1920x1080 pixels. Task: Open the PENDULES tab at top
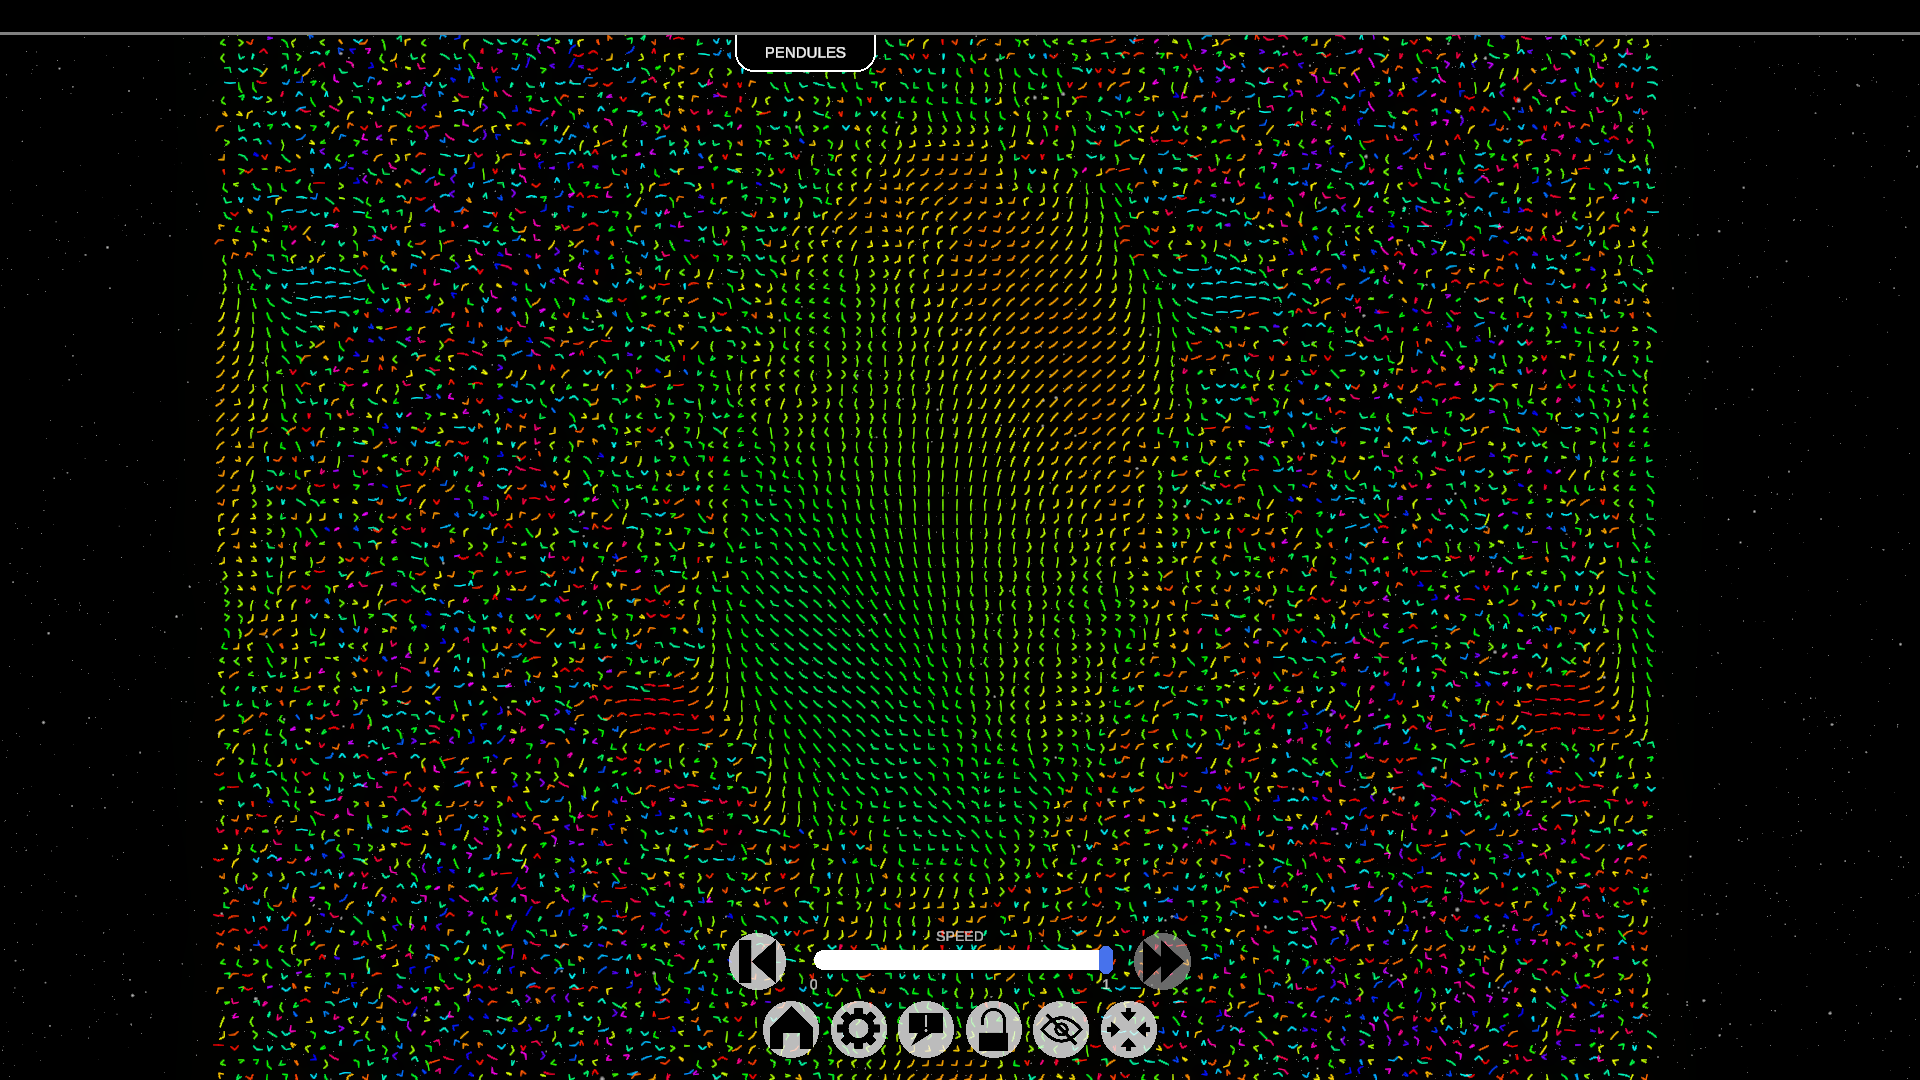pyautogui.click(x=805, y=52)
